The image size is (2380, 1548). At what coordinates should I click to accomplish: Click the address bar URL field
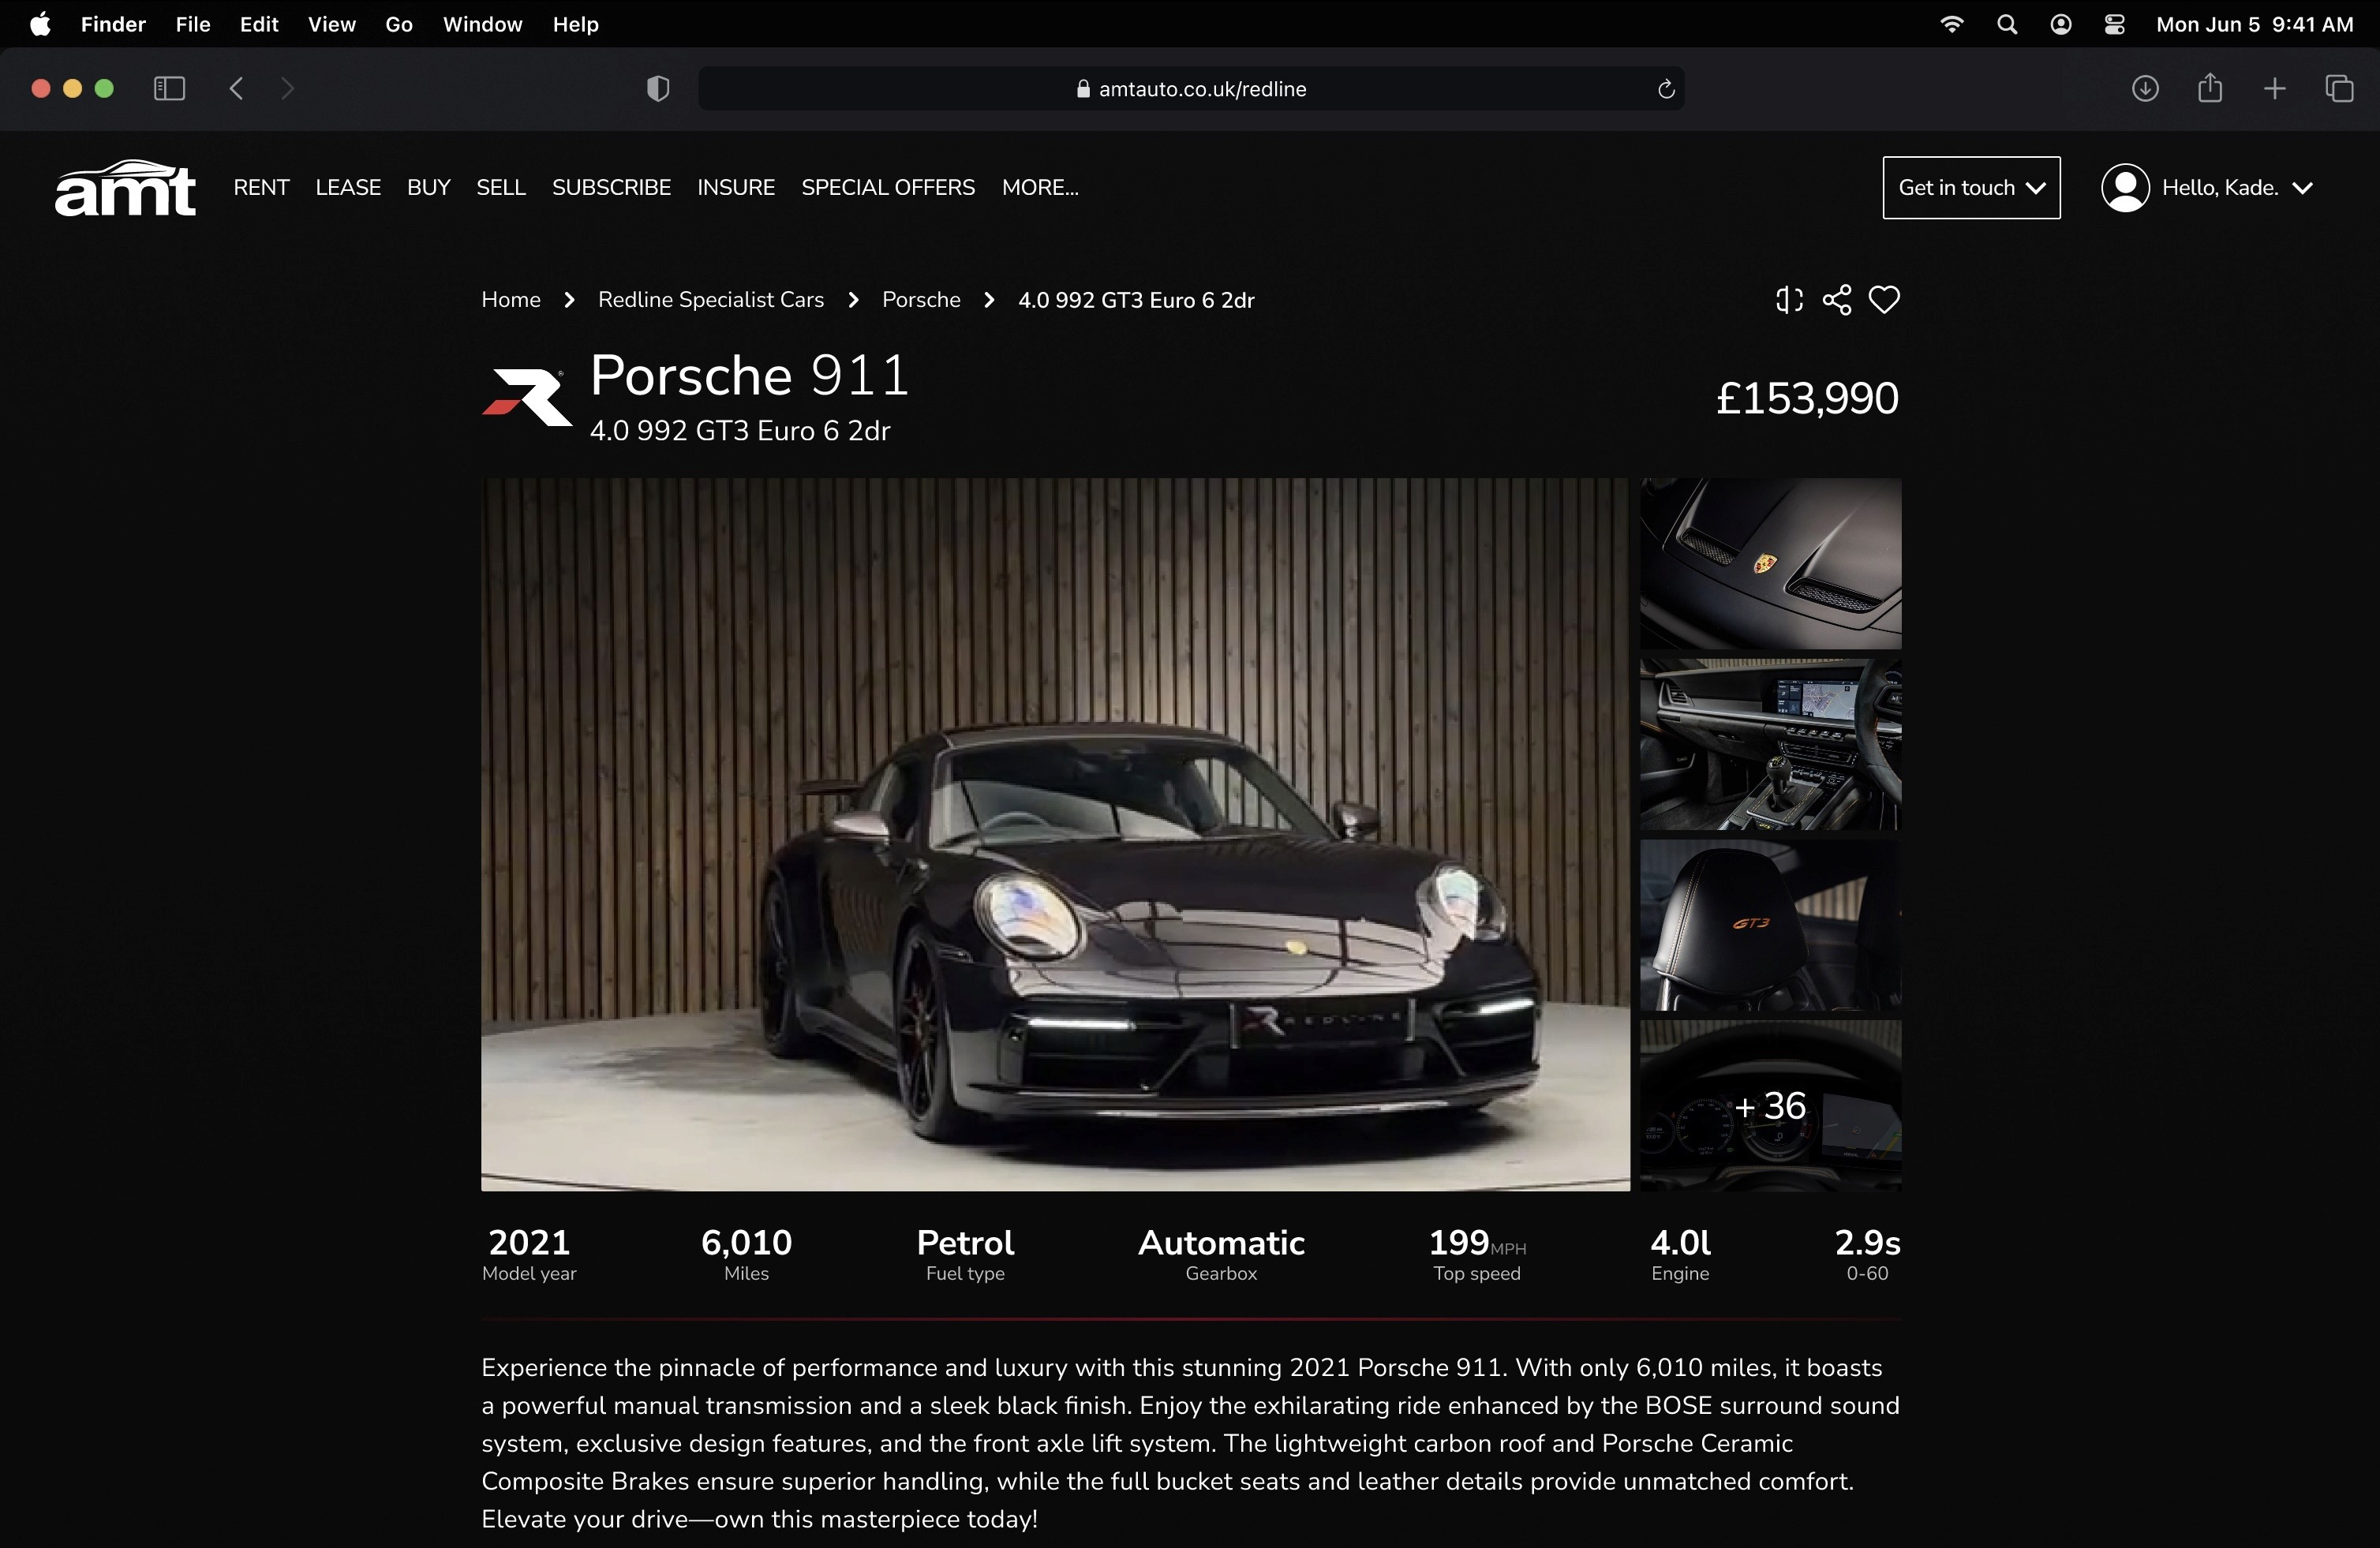coord(1191,89)
